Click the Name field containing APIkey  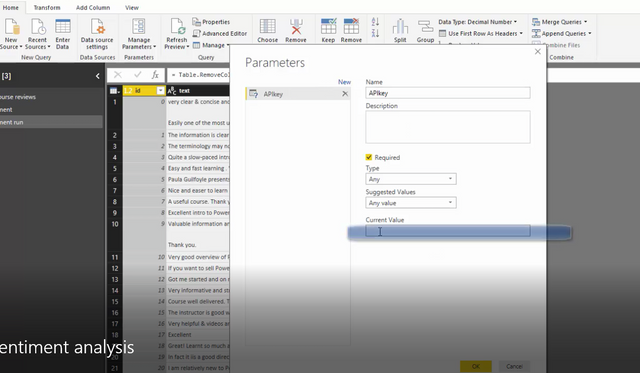(x=448, y=93)
